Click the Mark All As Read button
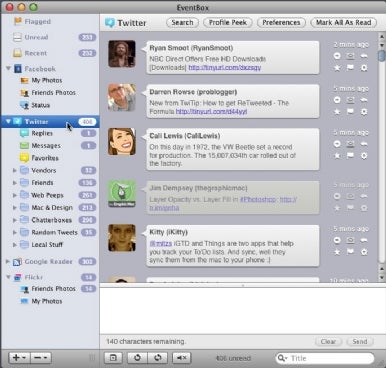 (343, 23)
